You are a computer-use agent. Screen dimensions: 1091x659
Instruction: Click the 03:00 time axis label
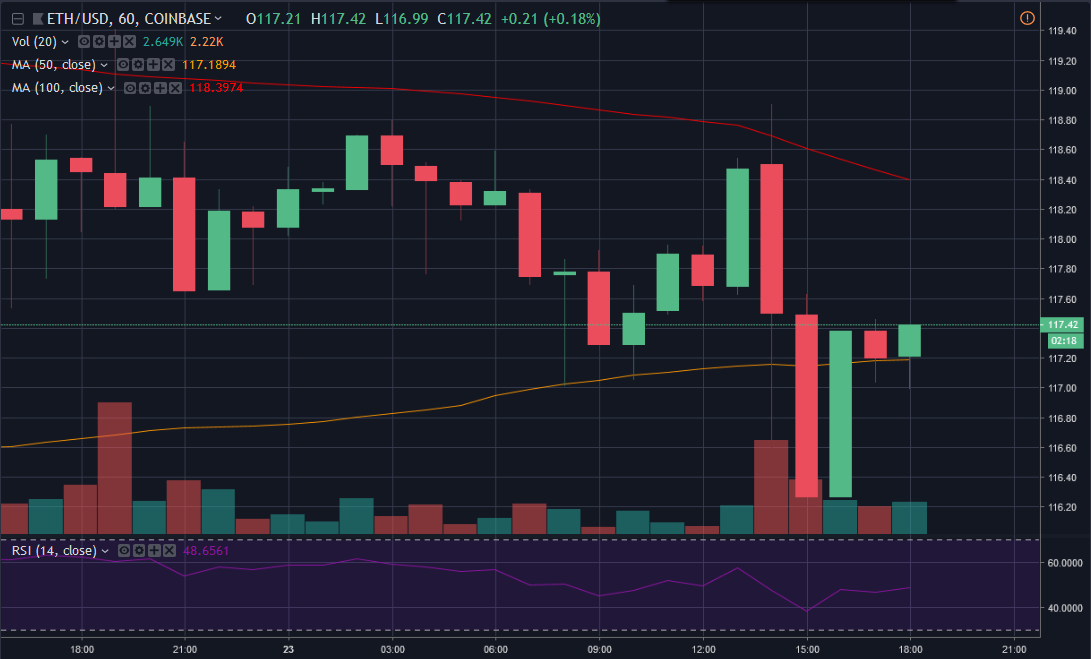click(x=392, y=649)
